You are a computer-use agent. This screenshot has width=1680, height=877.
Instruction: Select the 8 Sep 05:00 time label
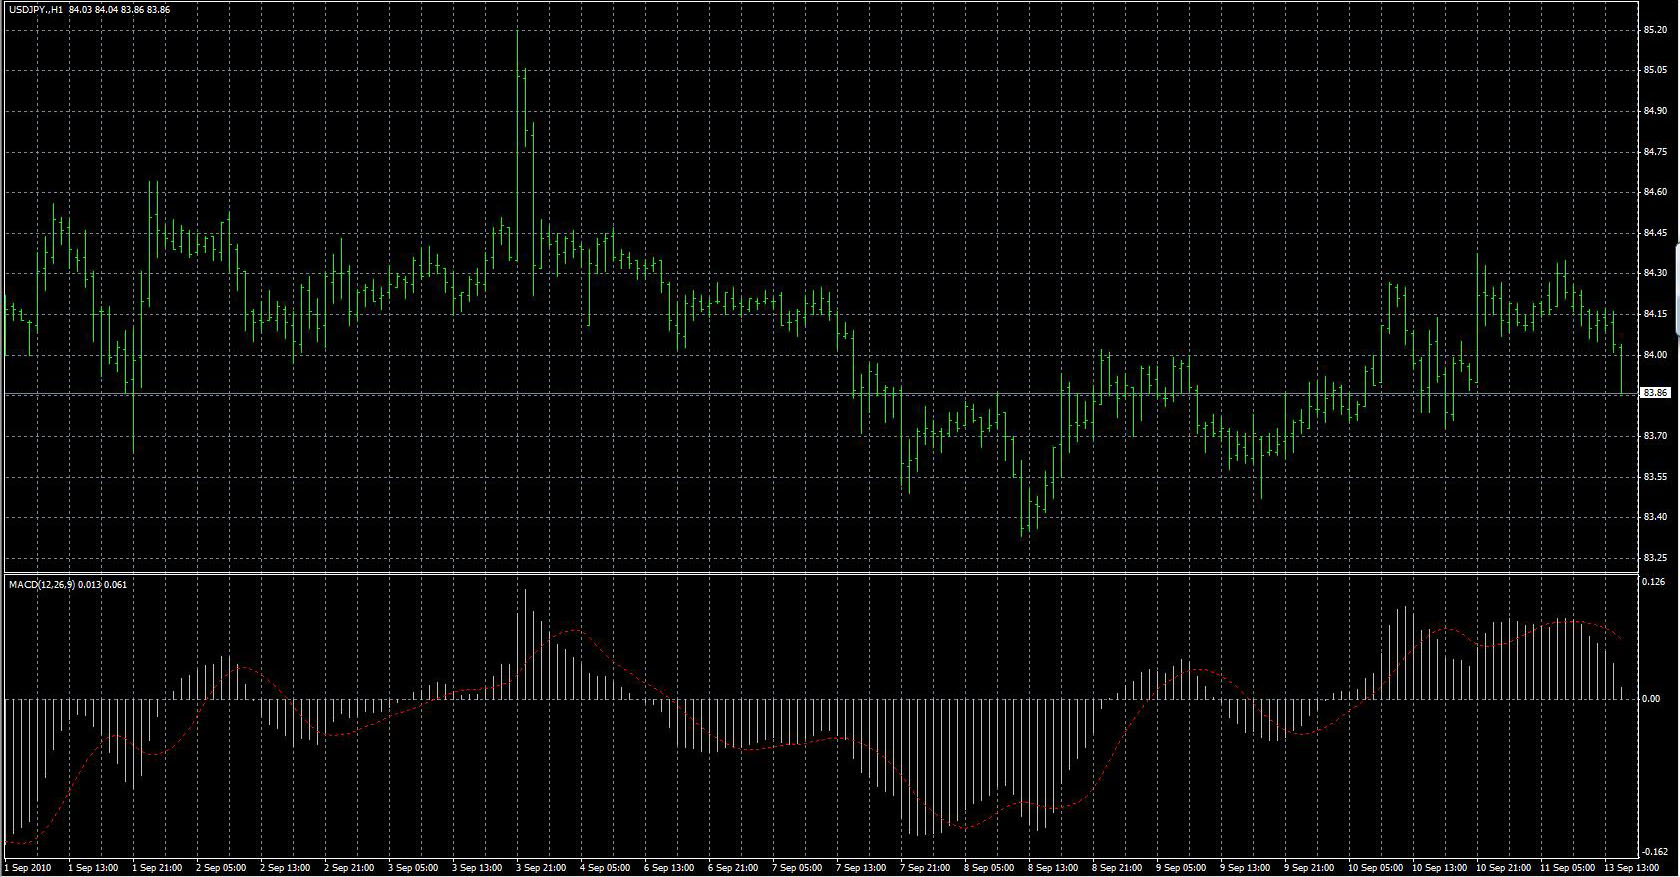pos(989,868)
